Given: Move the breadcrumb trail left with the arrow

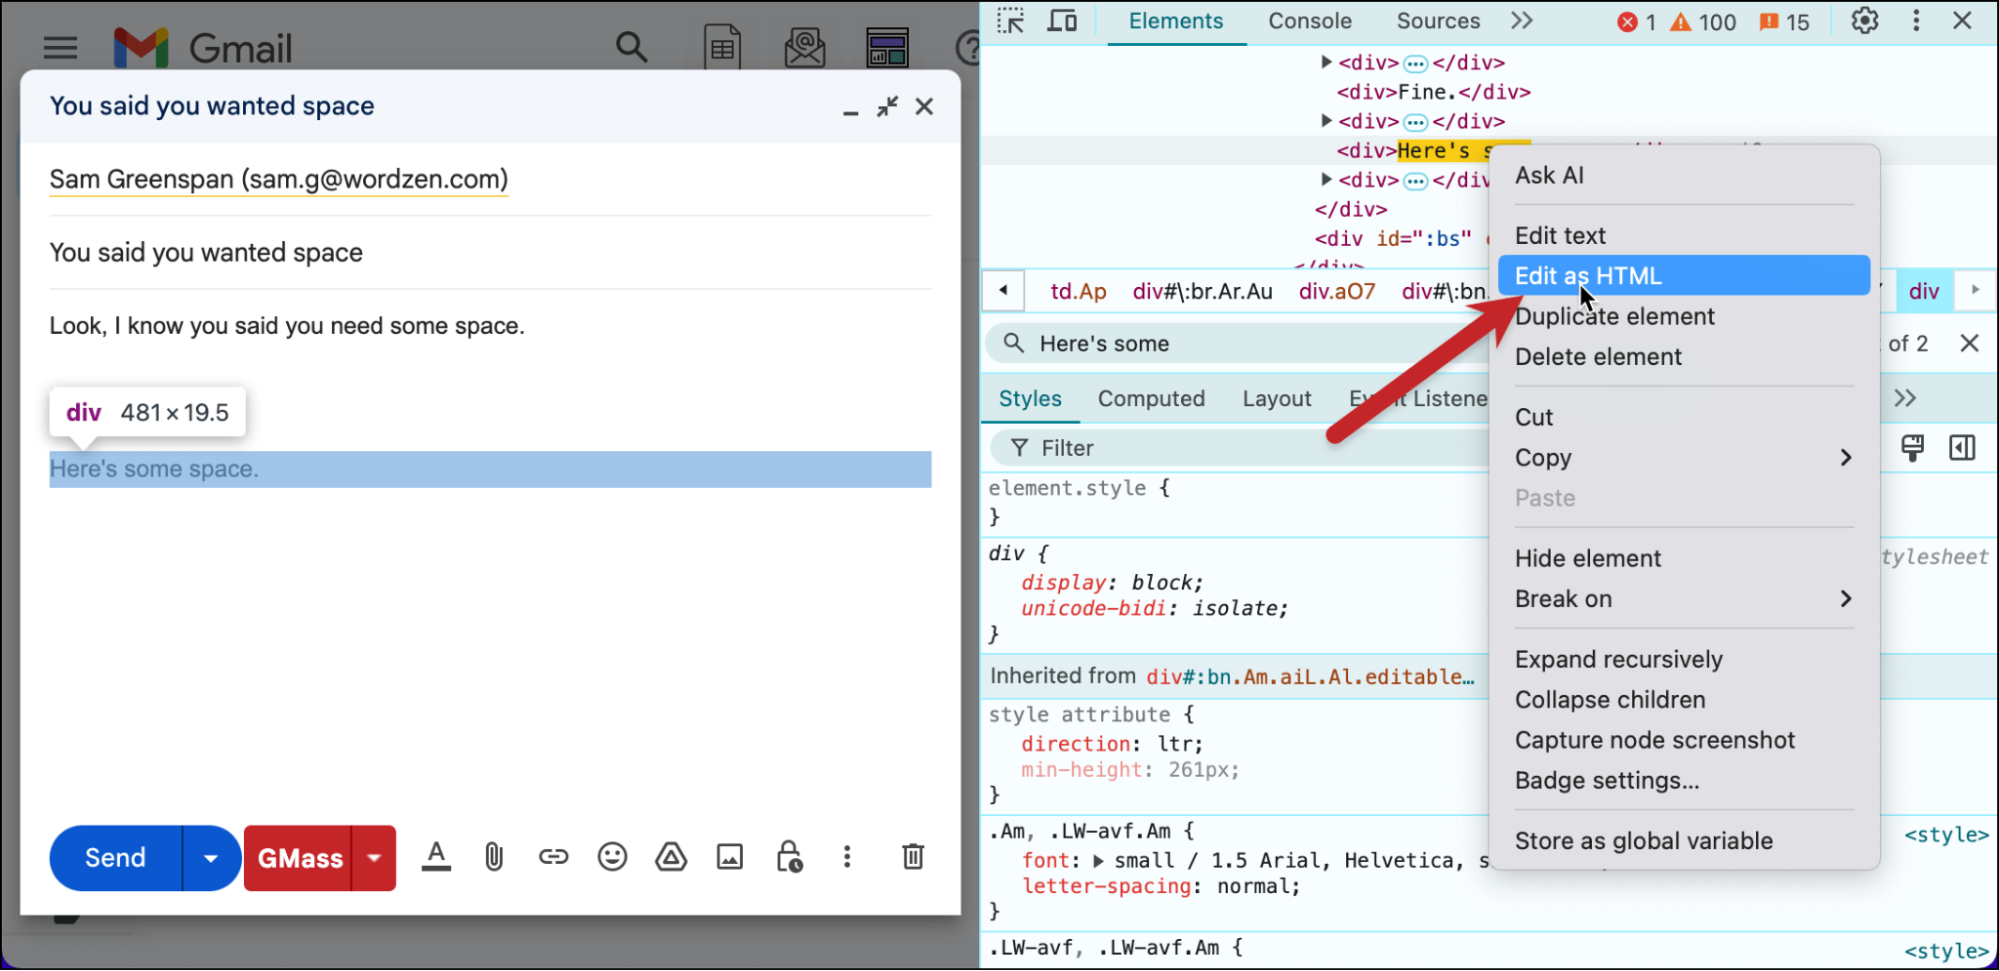Looking at the screenshot, I should 1003,291.
